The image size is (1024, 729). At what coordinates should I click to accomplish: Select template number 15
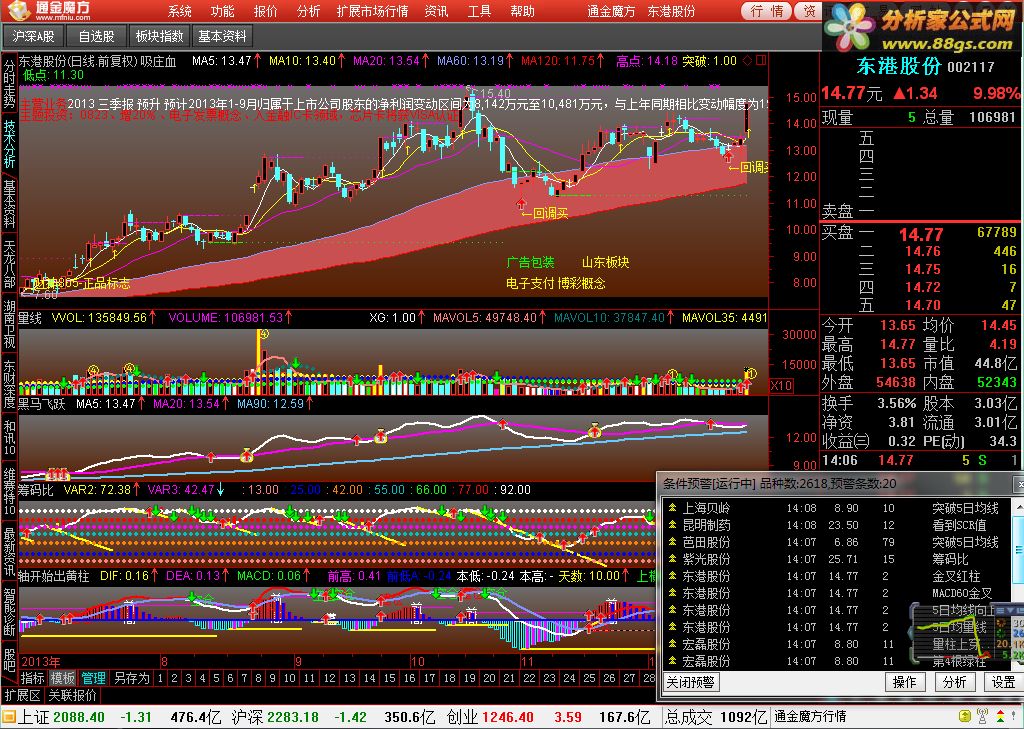click(389, 678)
